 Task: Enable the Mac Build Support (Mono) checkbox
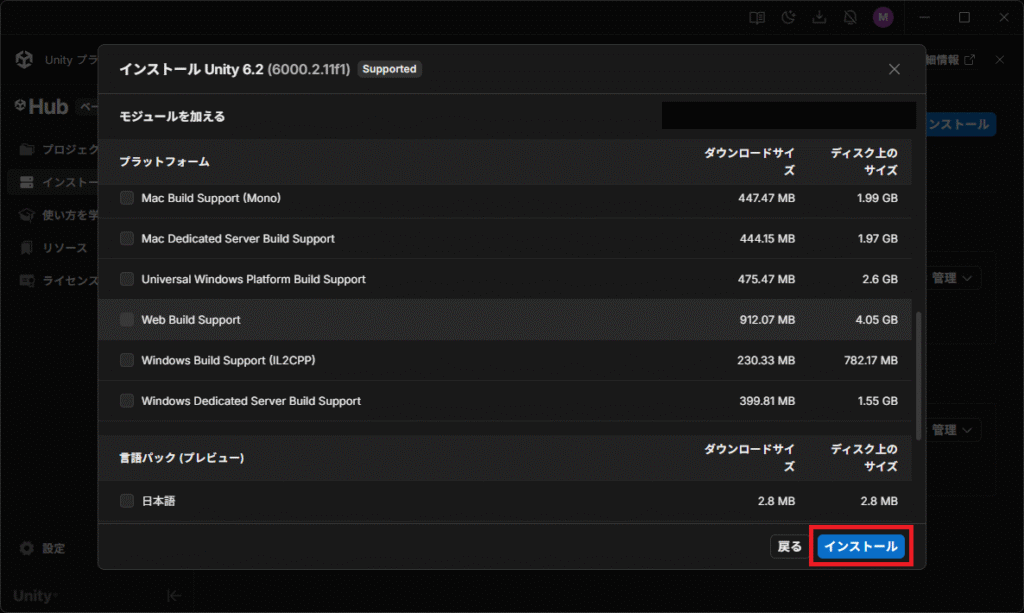pyautogui.click(x=127, y=198)
